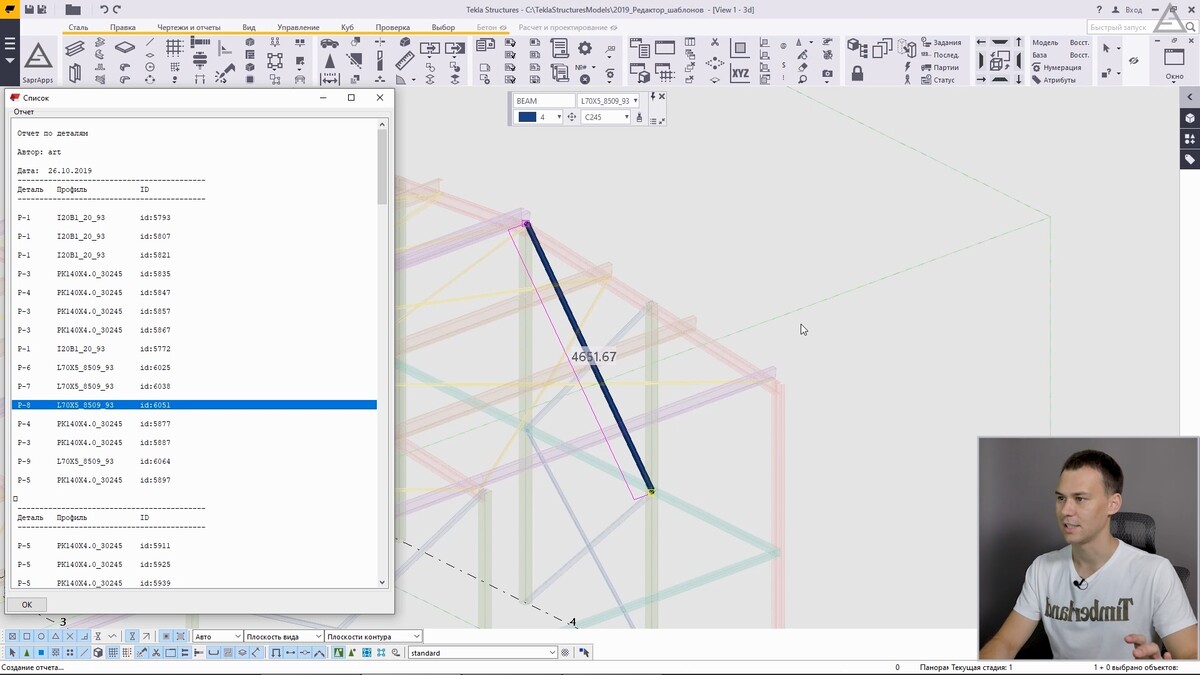Select the measuring ruler tool

404,60
